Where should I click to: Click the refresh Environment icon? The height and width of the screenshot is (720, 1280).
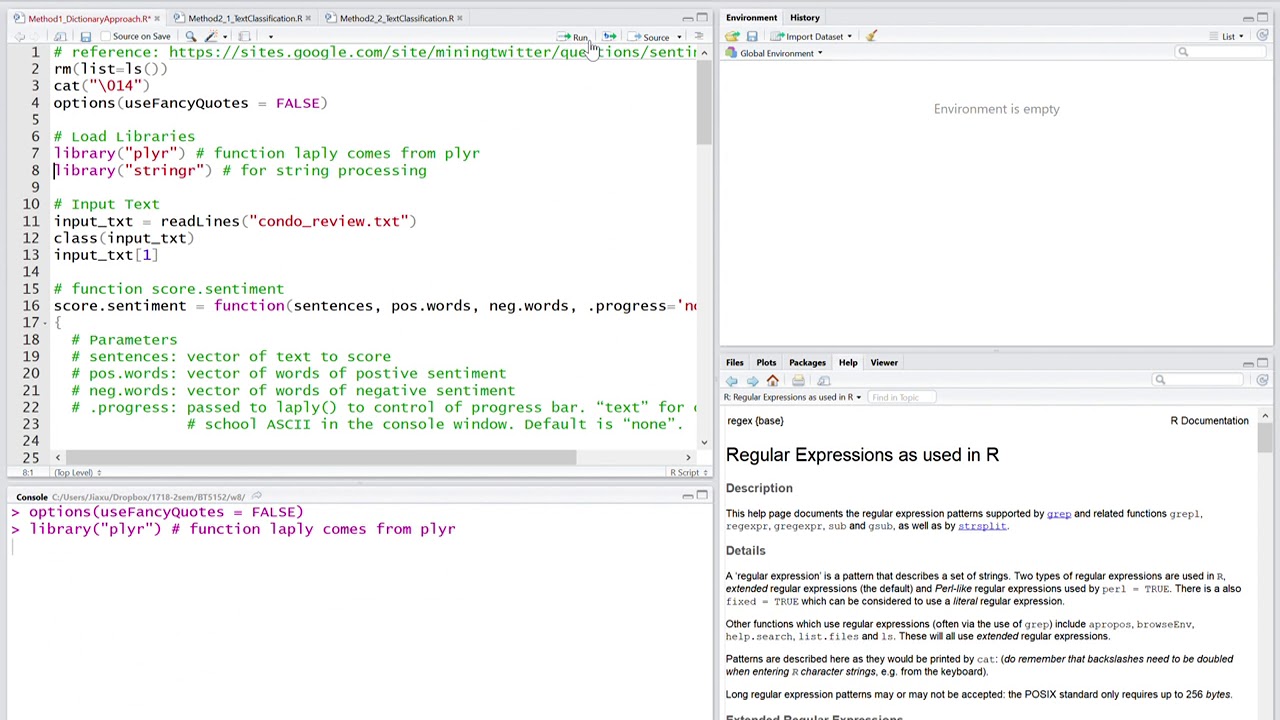click(1262, 37)
